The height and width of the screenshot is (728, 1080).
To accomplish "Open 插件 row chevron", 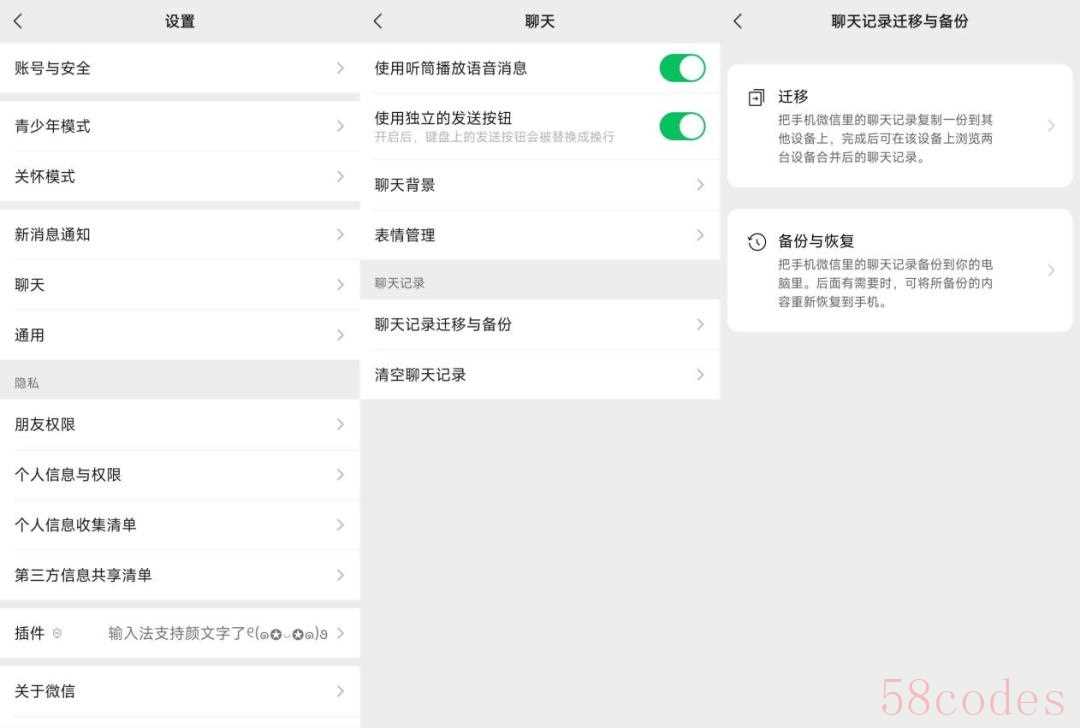I will tap(340, 633).
